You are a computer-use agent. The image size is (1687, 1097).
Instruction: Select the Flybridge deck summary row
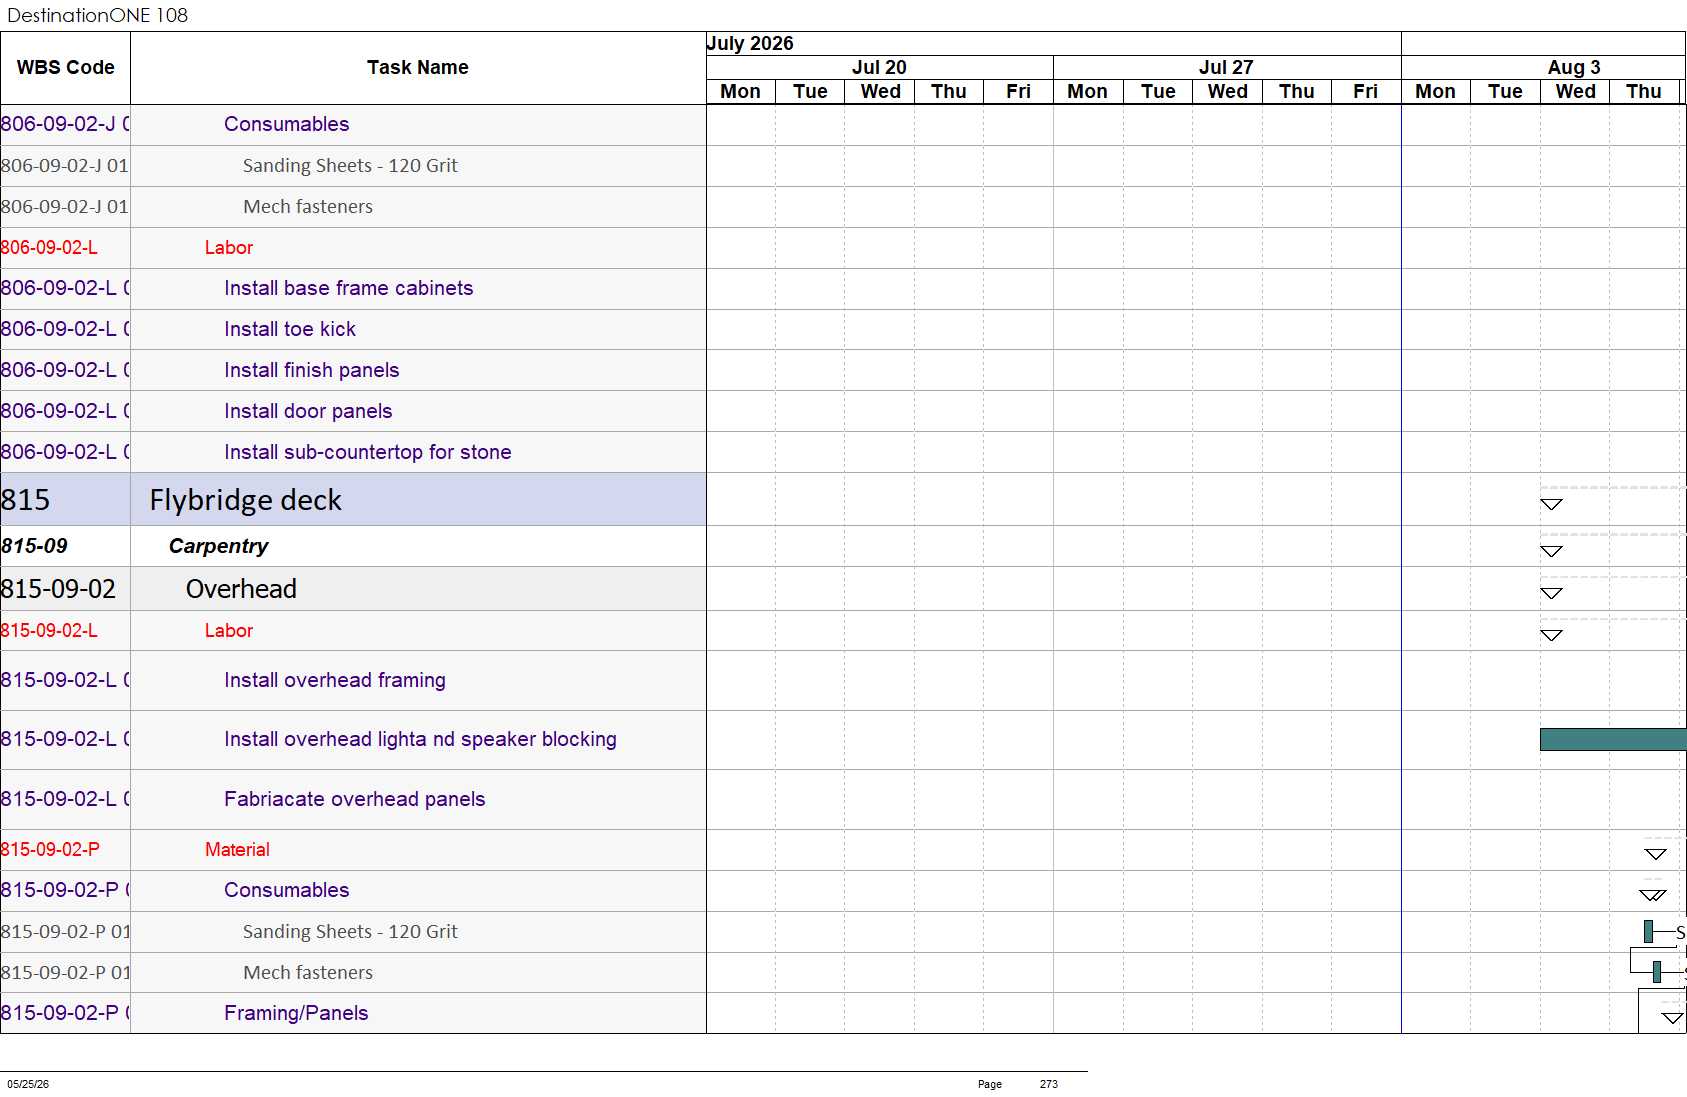point(353,500)
